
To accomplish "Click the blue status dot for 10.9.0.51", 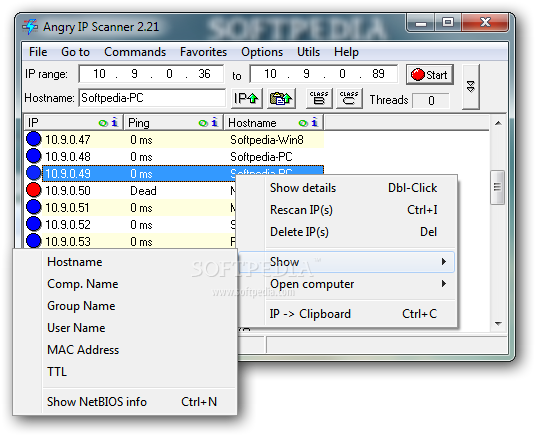I will [x=34, y=207].
